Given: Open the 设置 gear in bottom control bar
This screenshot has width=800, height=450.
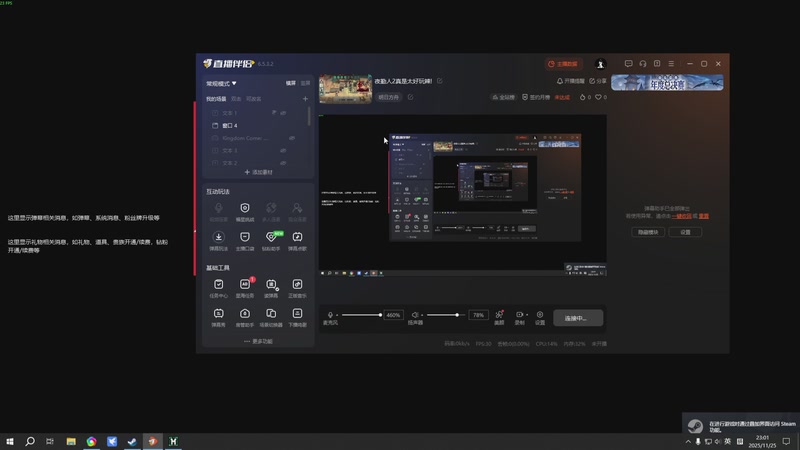Looking at the screenshot, I should click(540, 315).
